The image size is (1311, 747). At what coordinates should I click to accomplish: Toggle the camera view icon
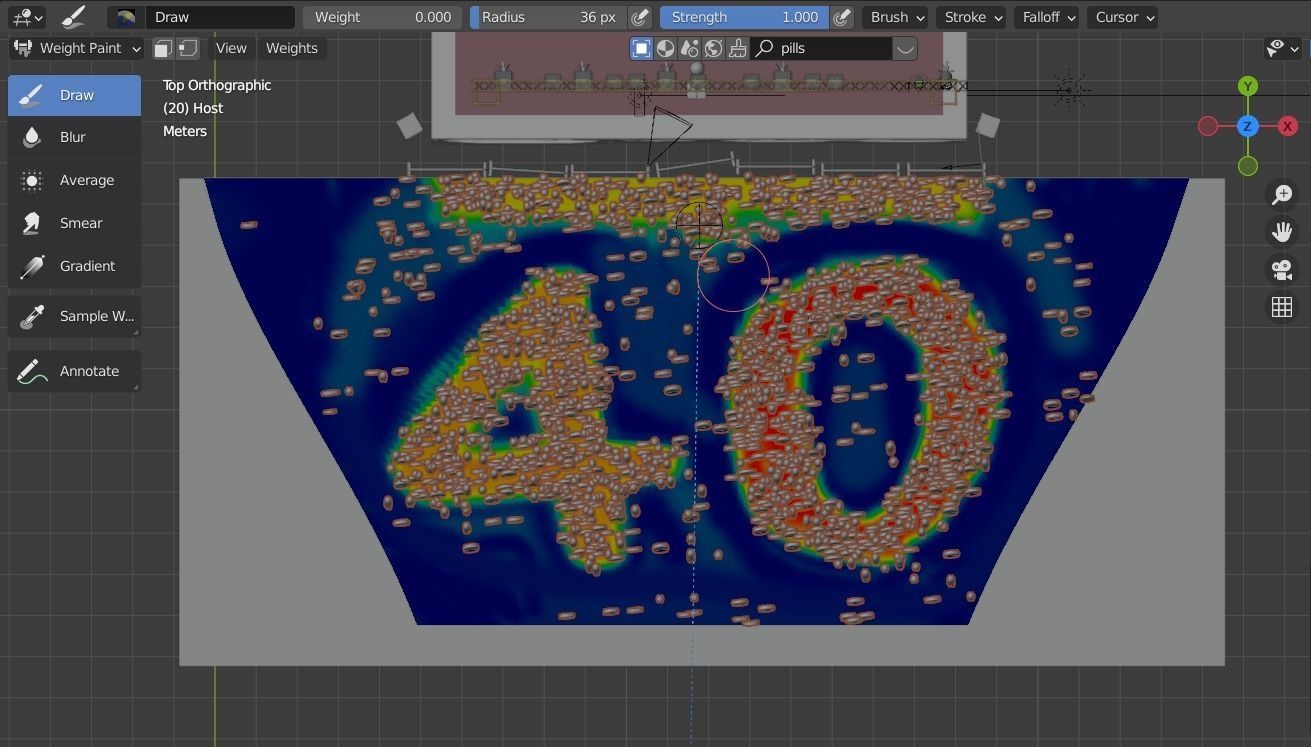click(1282, 269)
